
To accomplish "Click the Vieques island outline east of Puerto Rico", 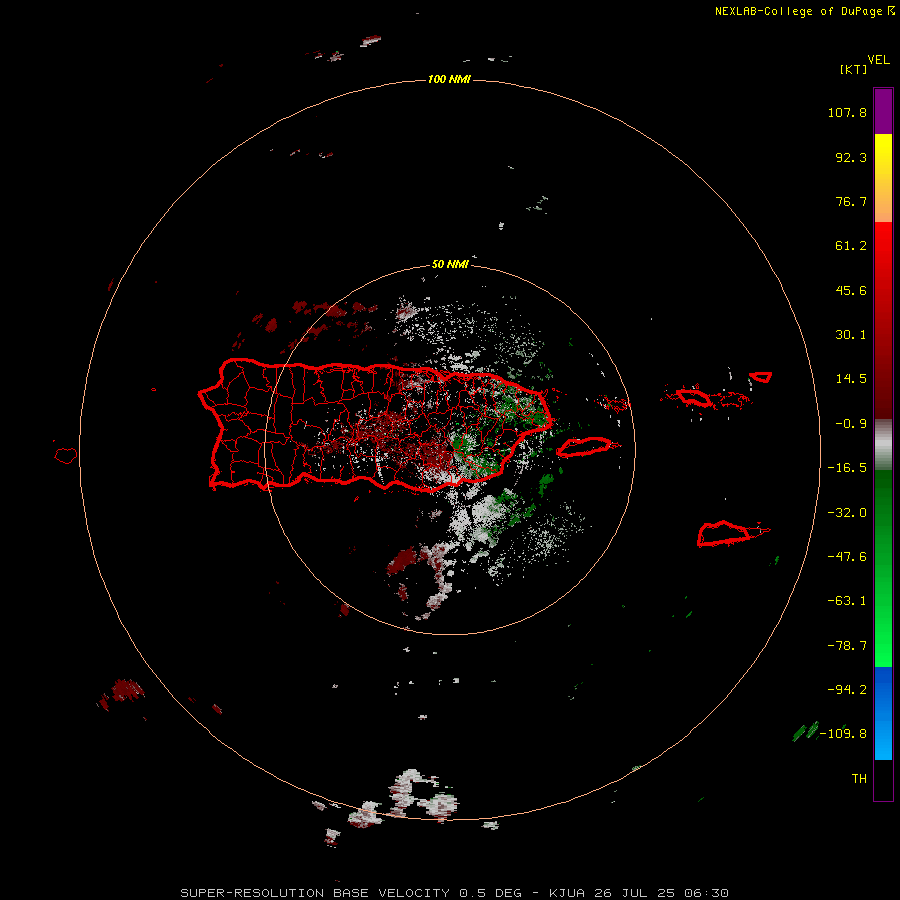I will [x=584, y=447].
